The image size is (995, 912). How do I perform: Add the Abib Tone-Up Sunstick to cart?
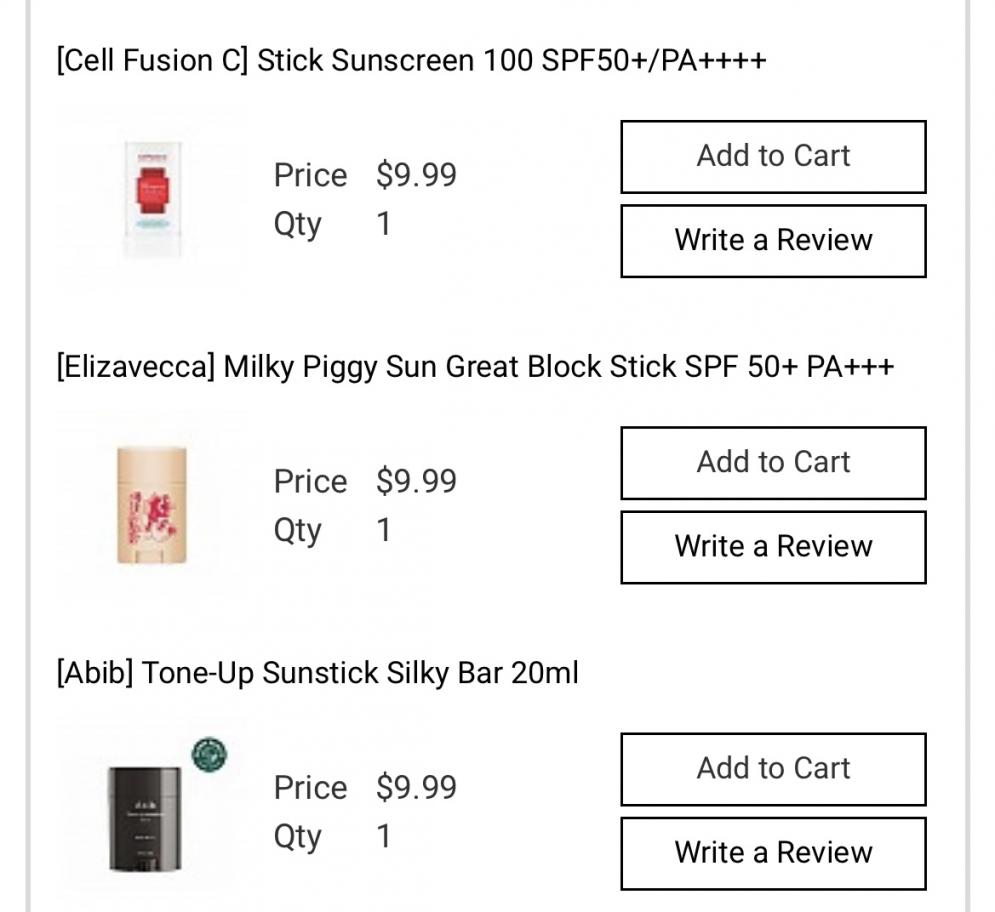pyautogui.click(x=773, y=769)
